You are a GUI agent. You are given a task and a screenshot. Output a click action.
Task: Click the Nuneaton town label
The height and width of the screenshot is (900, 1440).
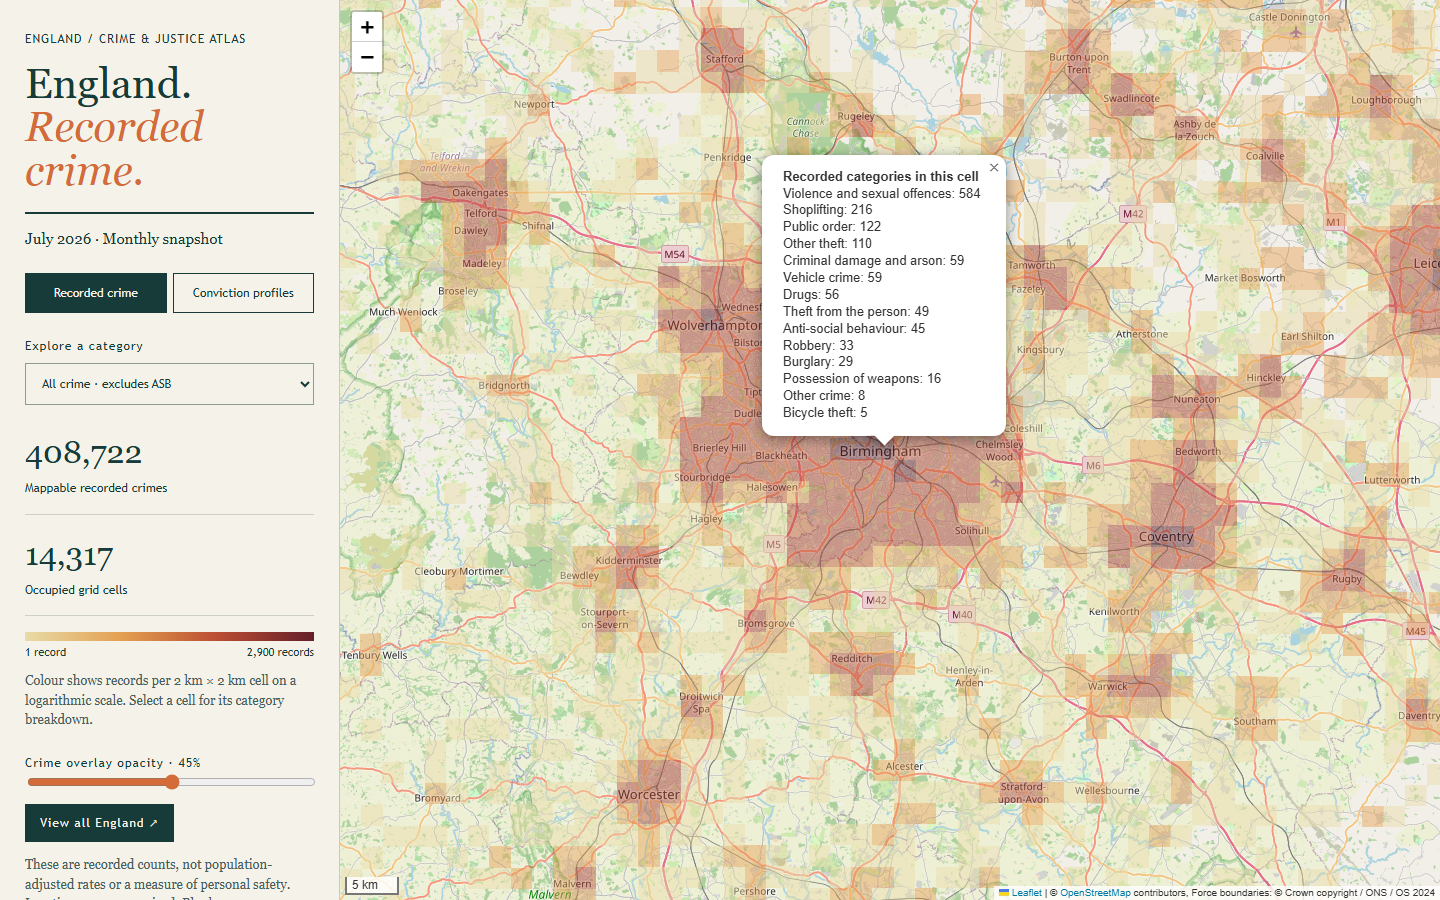[1197, 399]
